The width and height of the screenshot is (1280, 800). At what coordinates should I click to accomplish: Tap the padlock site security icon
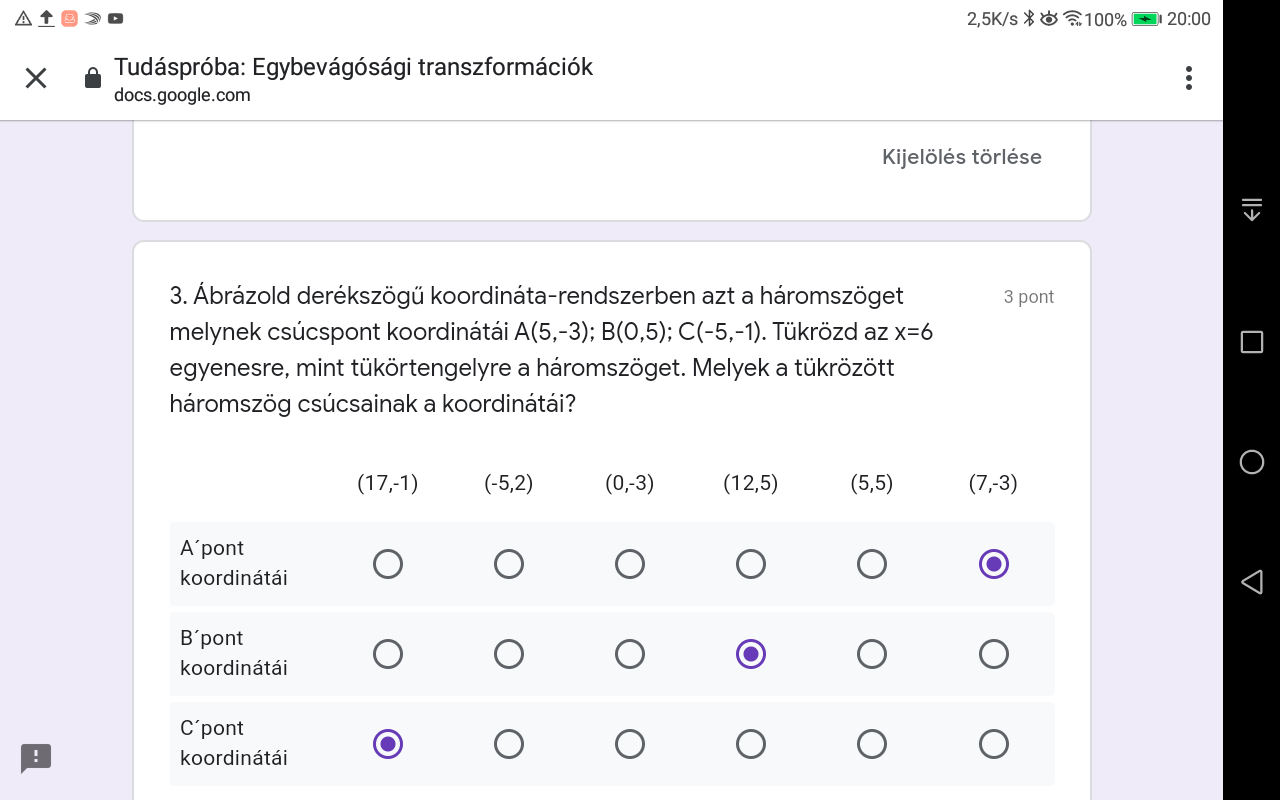[x=93, y=78]
